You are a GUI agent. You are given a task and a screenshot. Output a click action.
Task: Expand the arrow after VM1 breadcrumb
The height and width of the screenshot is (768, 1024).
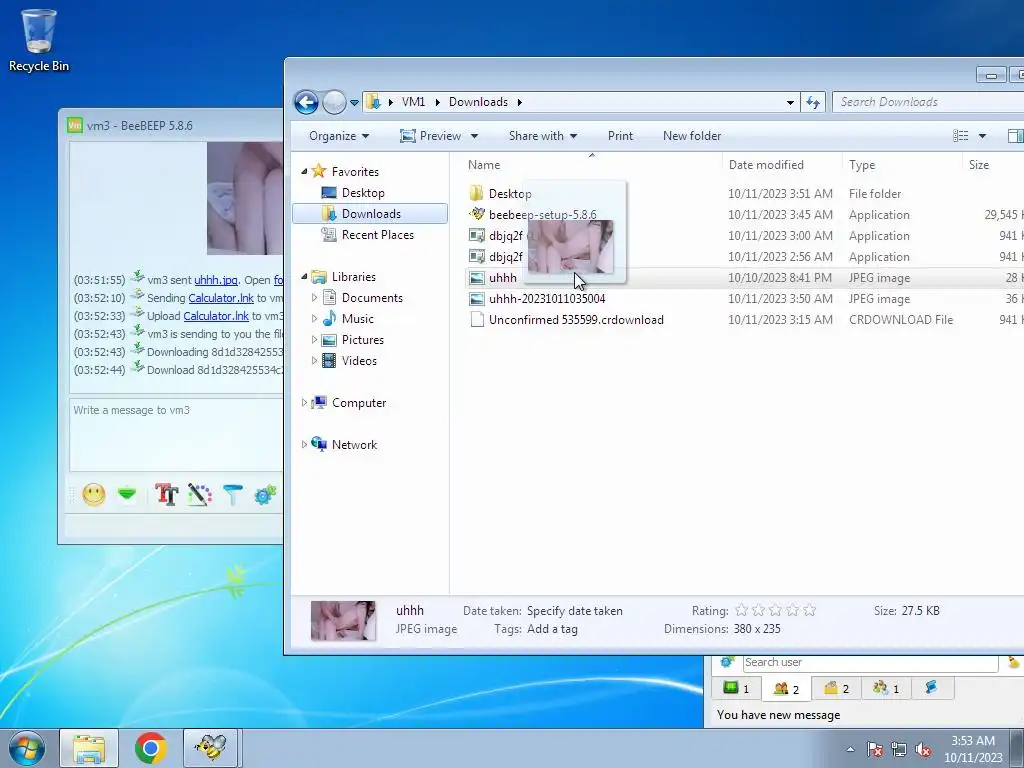[437, 102]
